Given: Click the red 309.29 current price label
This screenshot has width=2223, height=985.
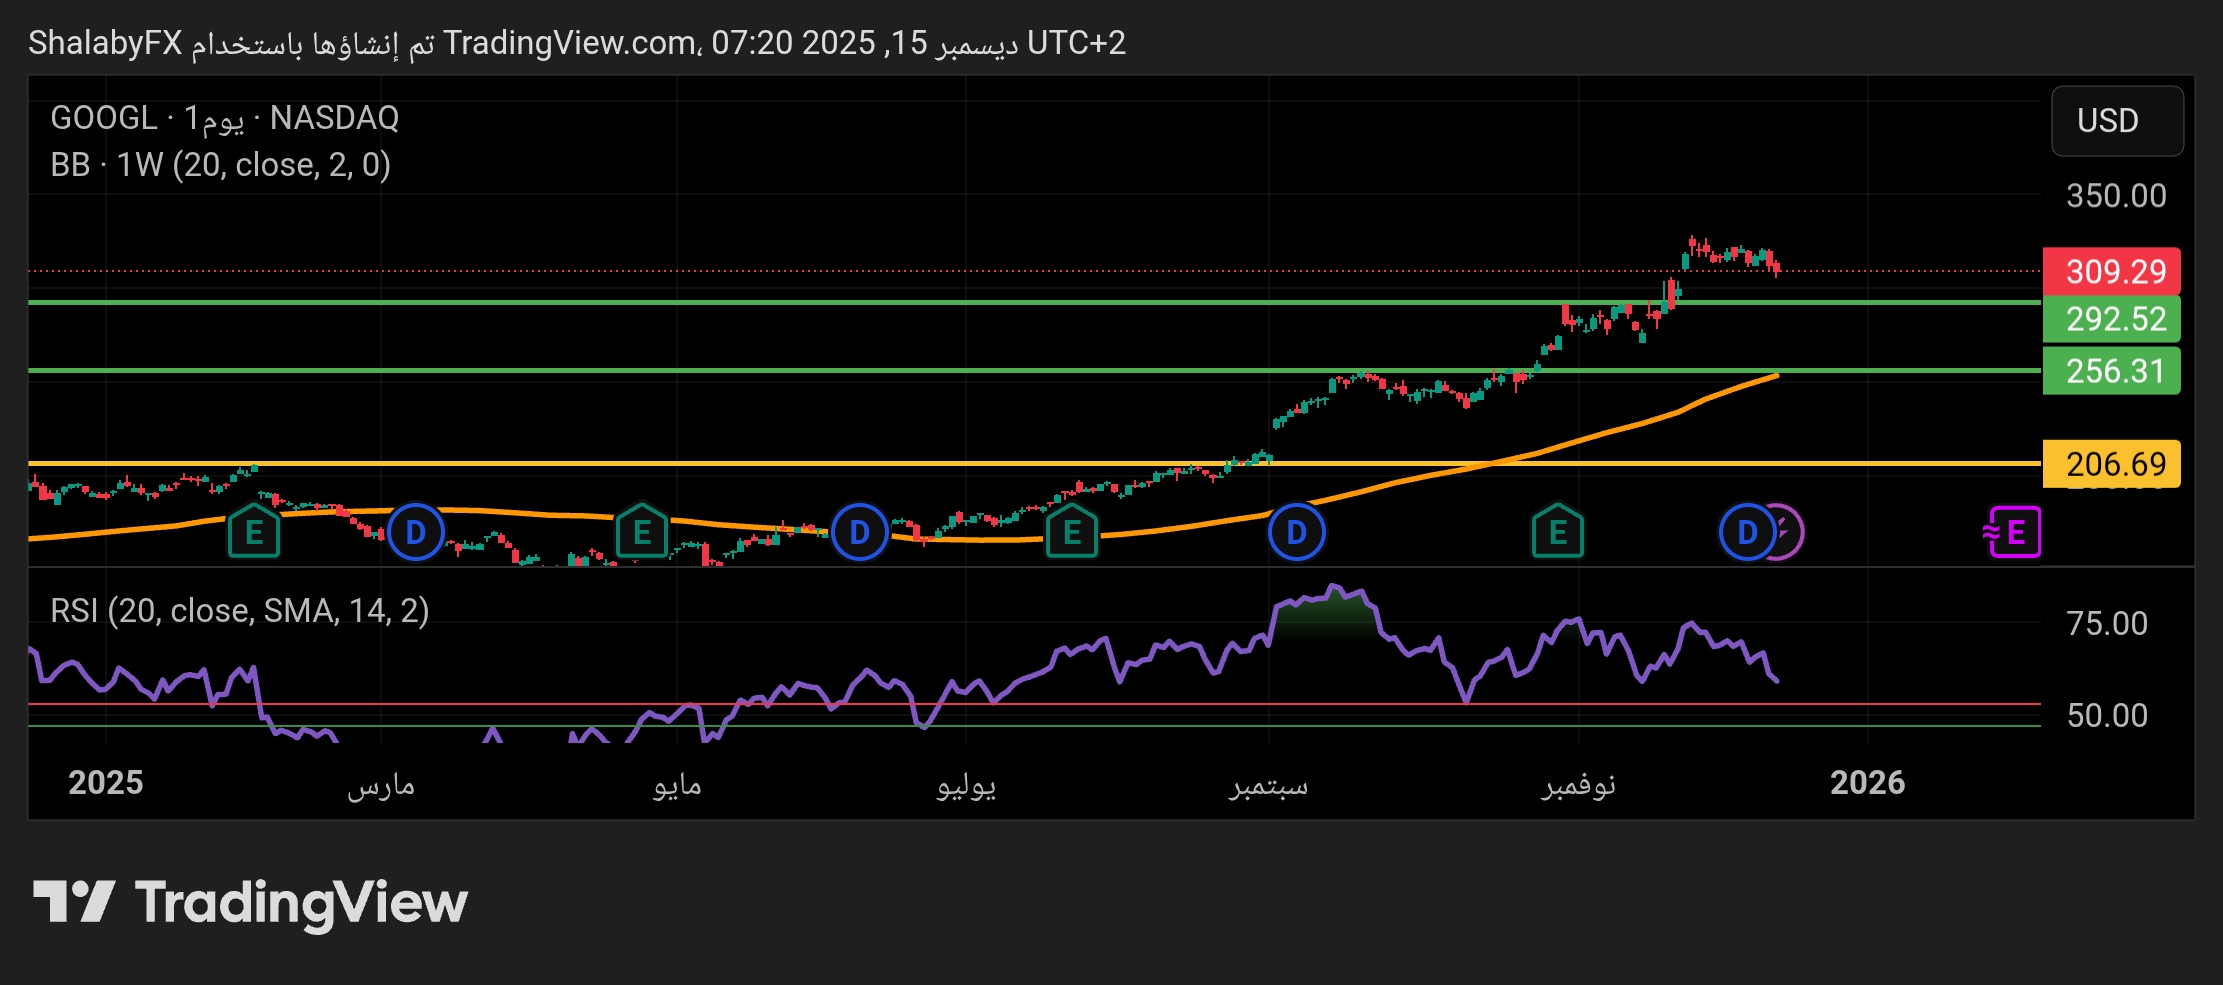Looking at the screenshot, I should click(x=2111, y=271).
